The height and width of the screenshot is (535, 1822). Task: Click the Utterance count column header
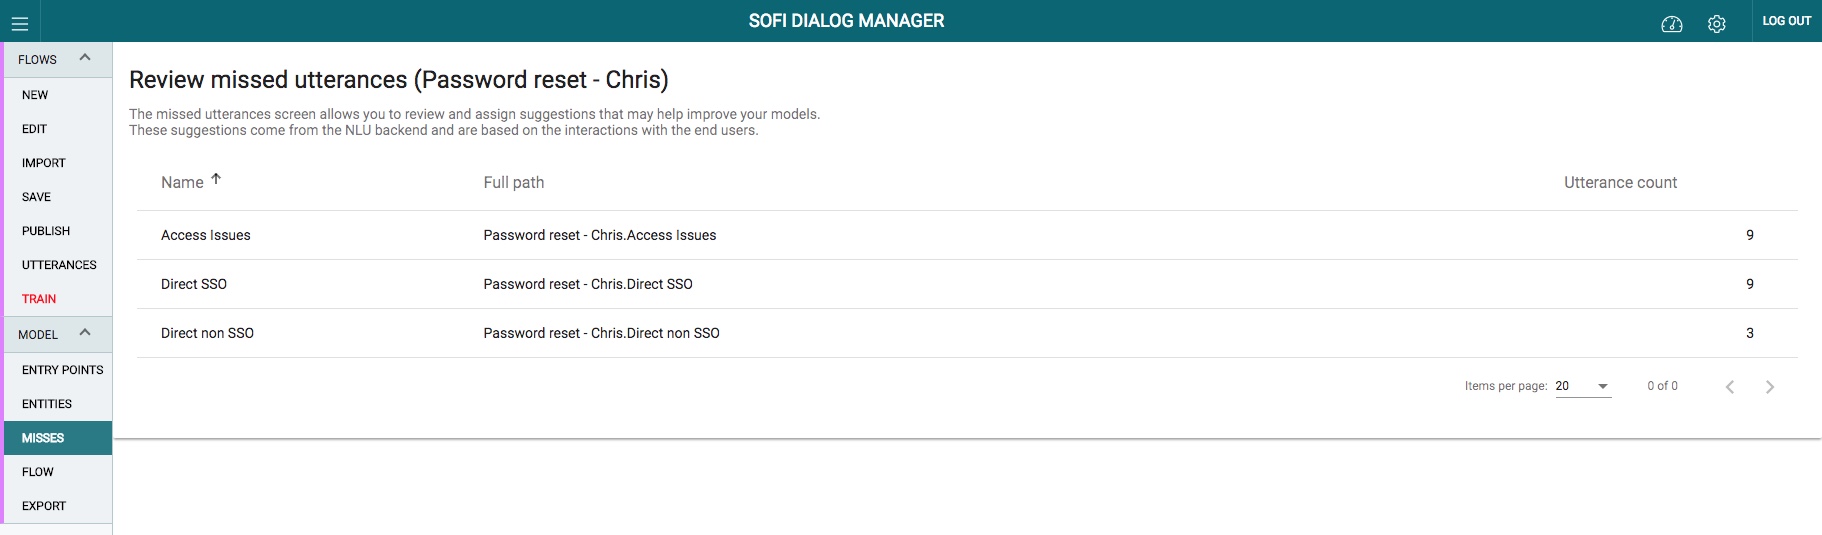(1620, 182)
